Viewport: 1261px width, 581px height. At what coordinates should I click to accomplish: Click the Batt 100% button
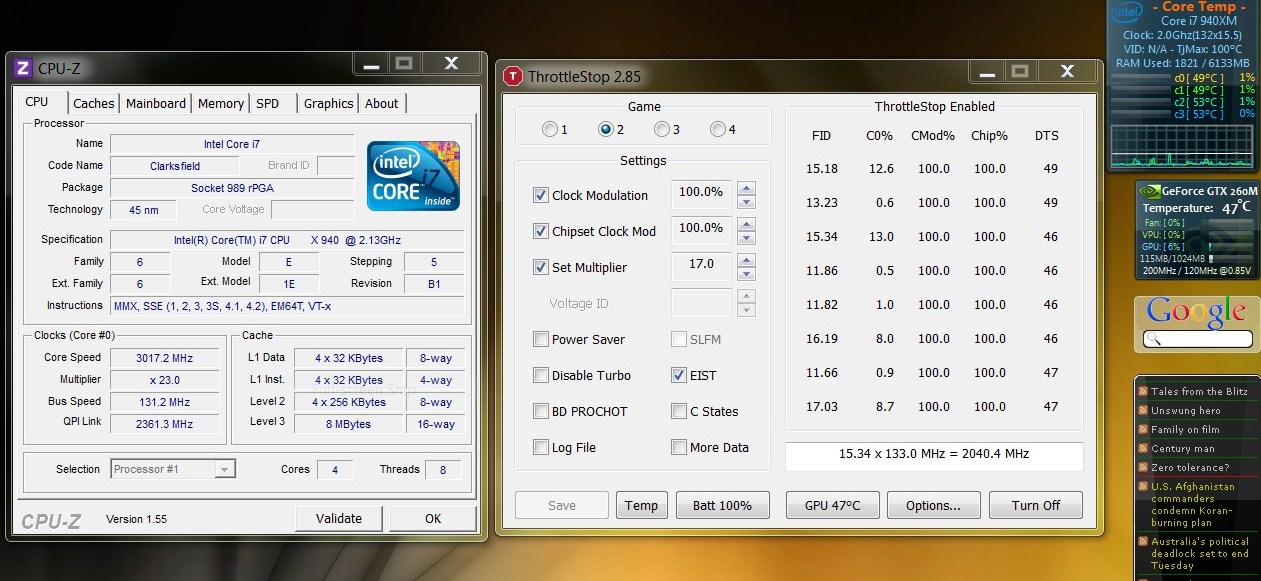[722, 505]
